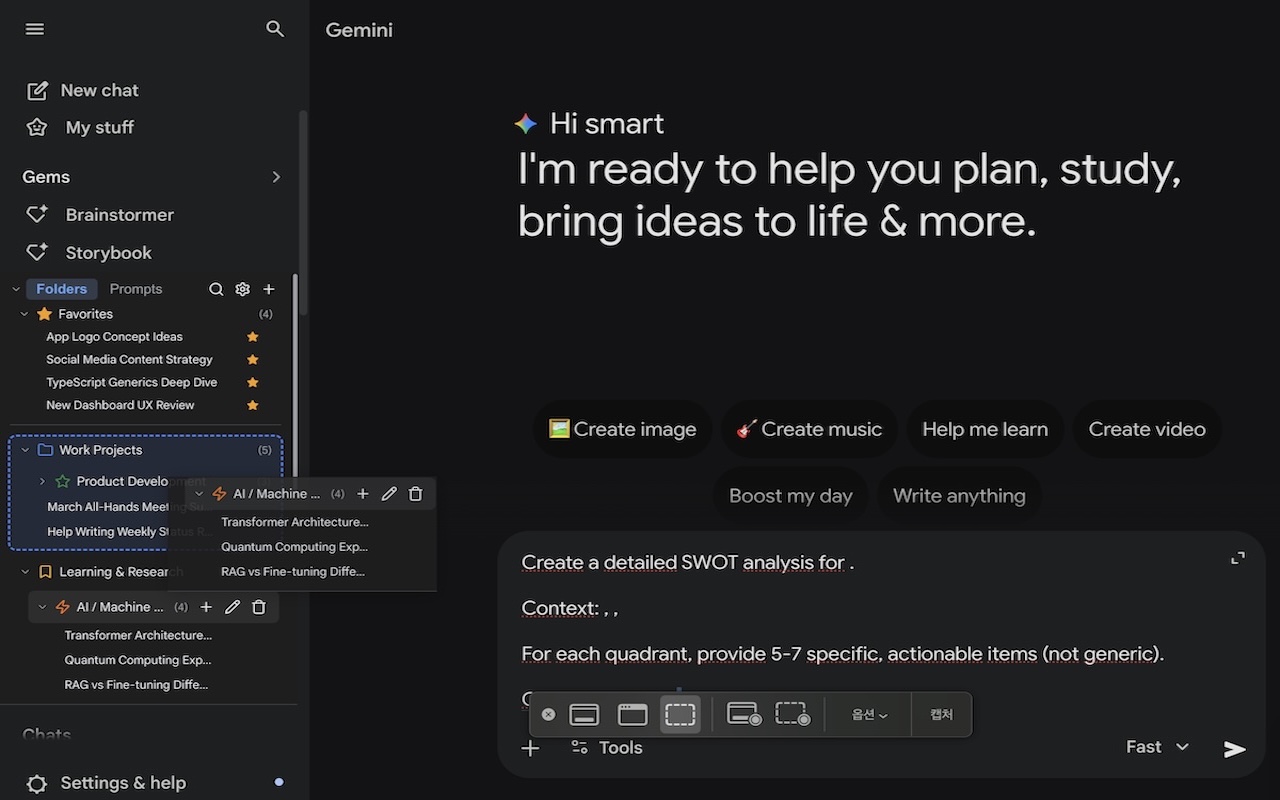This screenshot has width=1280, height=800.
Task: Select the Create music suggestion chip
Action: pyautogui.click(x=809, y=429)
